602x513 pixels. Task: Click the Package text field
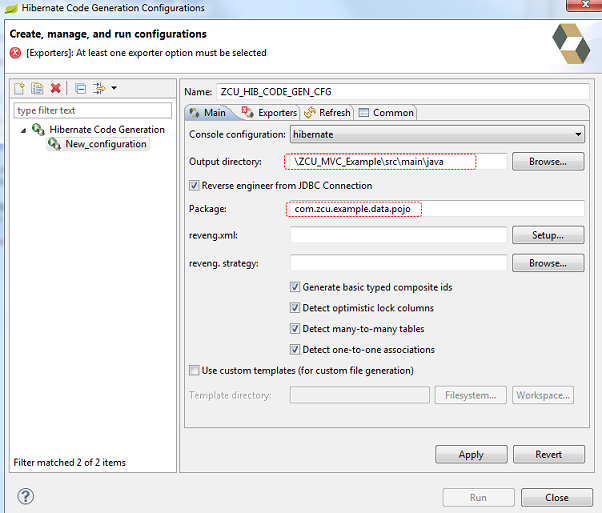tap(435, 209)
